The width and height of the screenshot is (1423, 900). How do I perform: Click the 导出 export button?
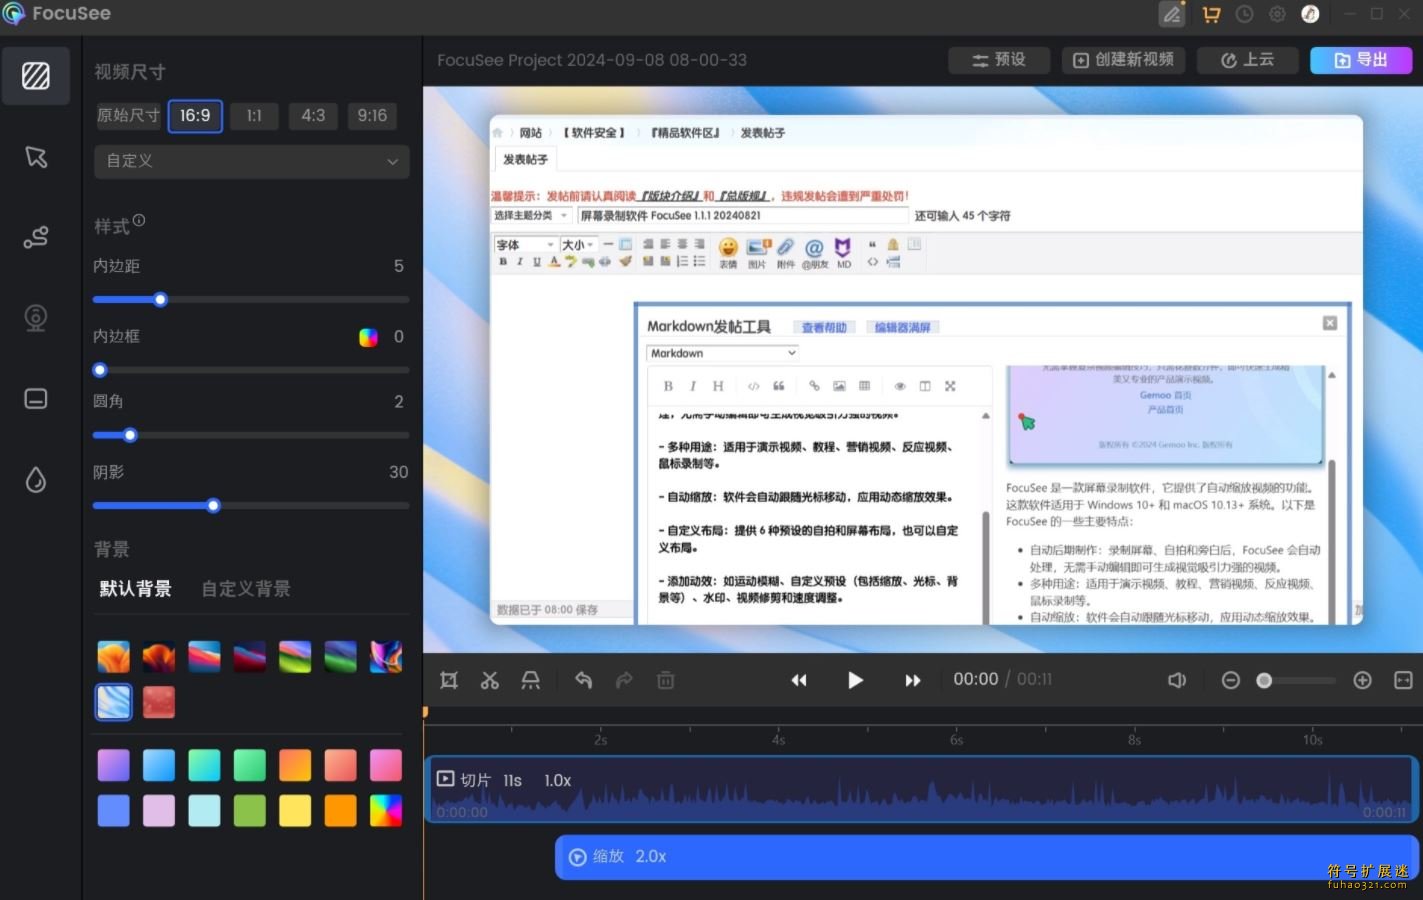(1361, 60)
